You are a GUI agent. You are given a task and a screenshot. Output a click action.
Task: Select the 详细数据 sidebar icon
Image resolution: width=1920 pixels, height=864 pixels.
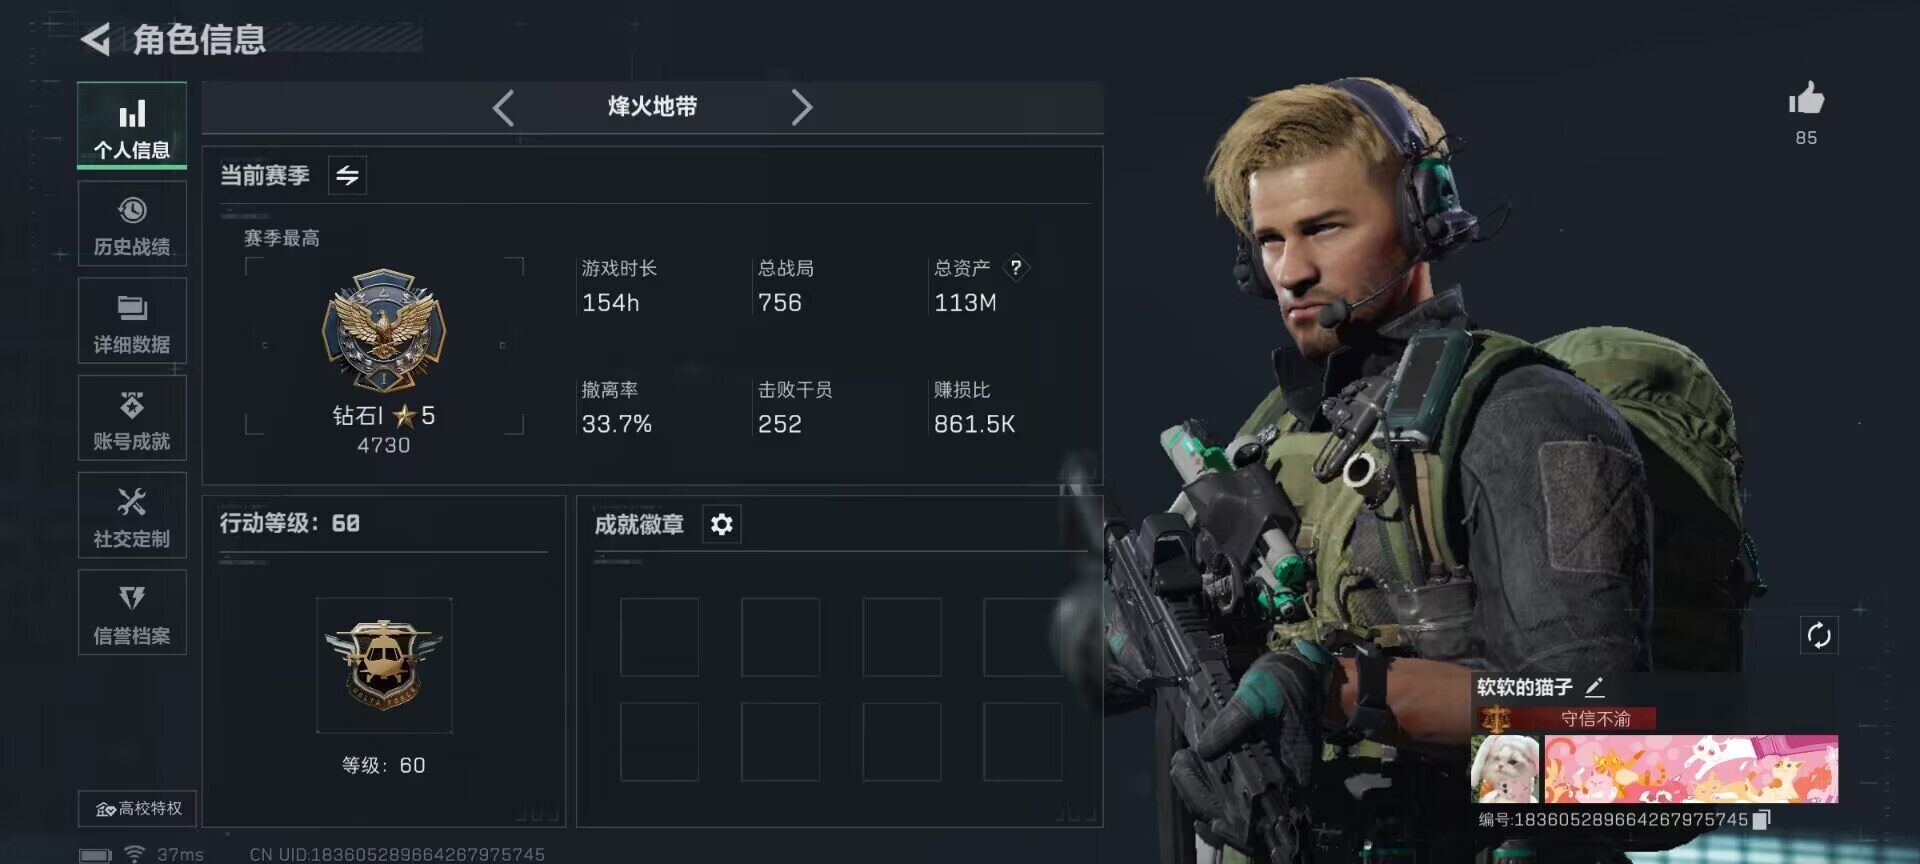point(132,321)
